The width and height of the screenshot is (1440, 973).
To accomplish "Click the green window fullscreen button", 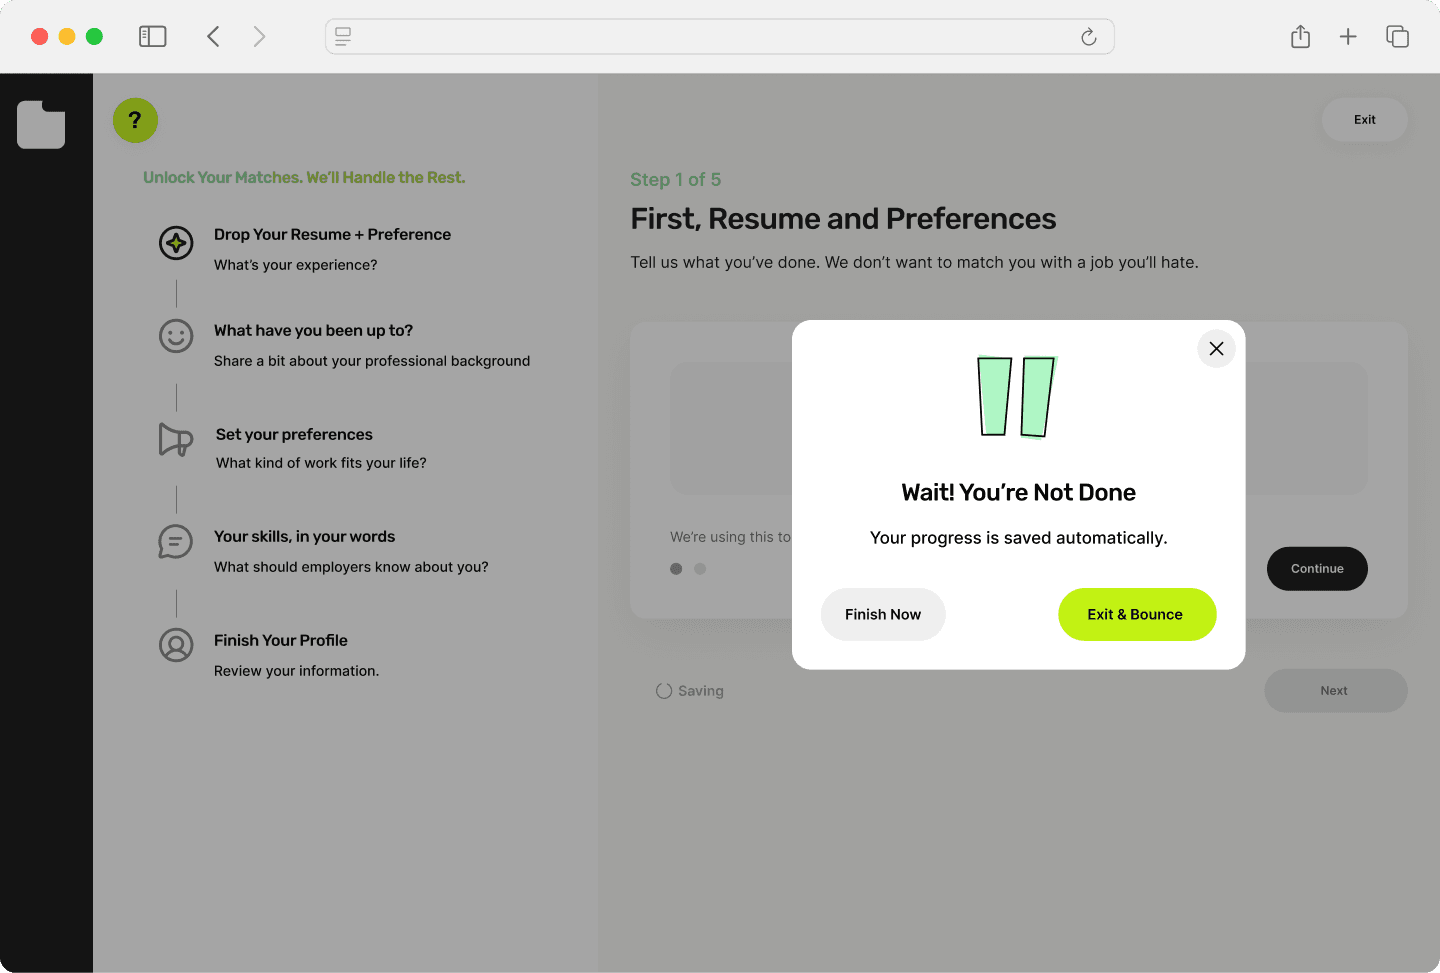I will (94, 37).
